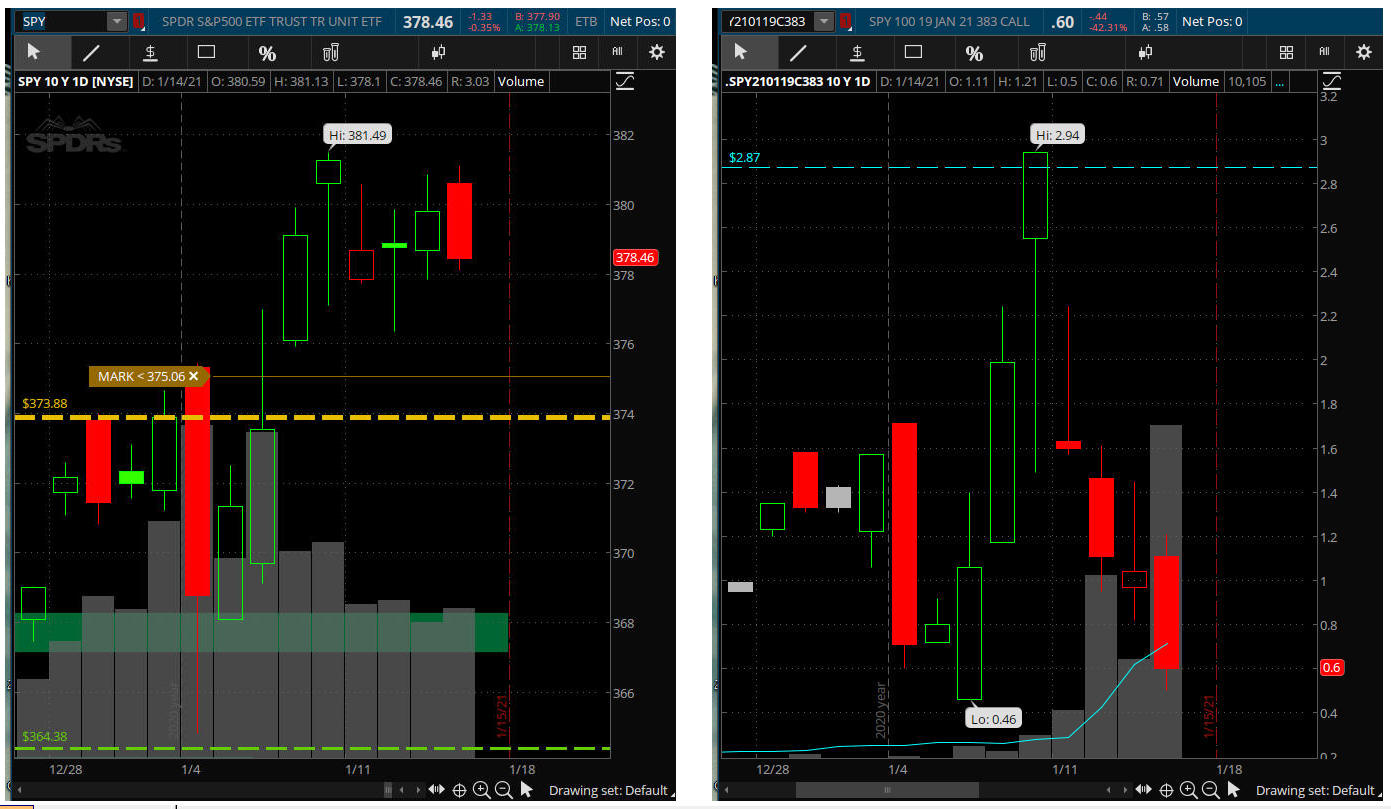Viewport: 1391px width, 809px height.
Task: Click zoom in magnifier below option chart
Action: 1188,790
